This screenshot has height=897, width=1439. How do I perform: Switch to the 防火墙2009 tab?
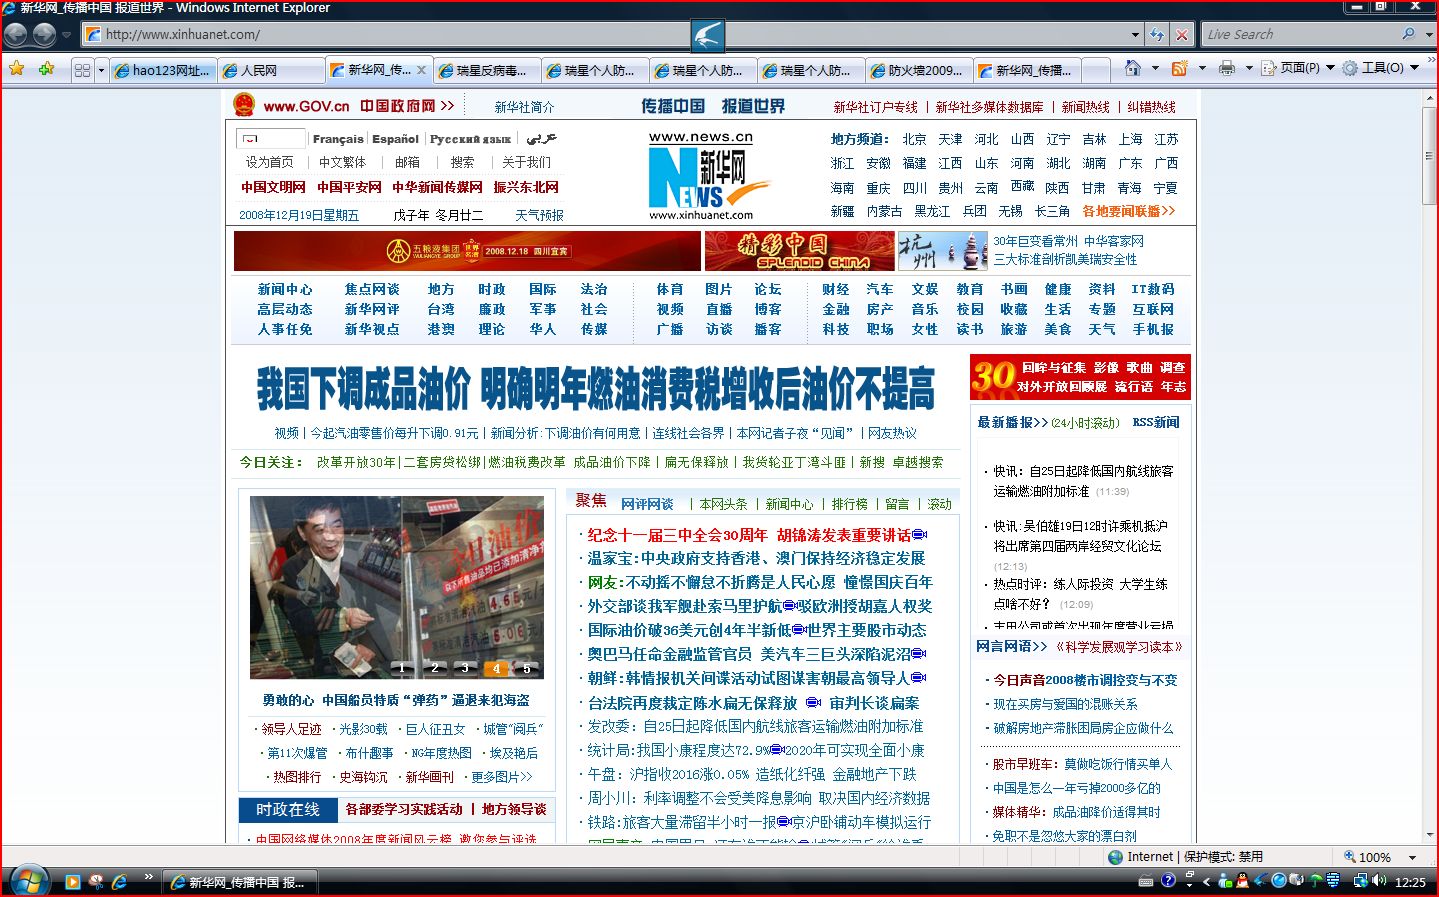918,70
